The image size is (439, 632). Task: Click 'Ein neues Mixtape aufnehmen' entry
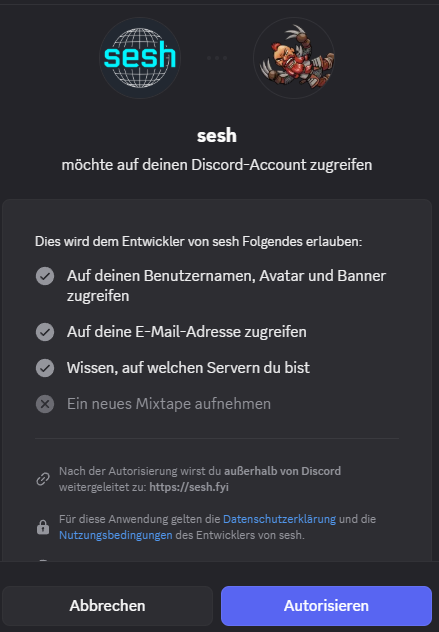[169, 404]
